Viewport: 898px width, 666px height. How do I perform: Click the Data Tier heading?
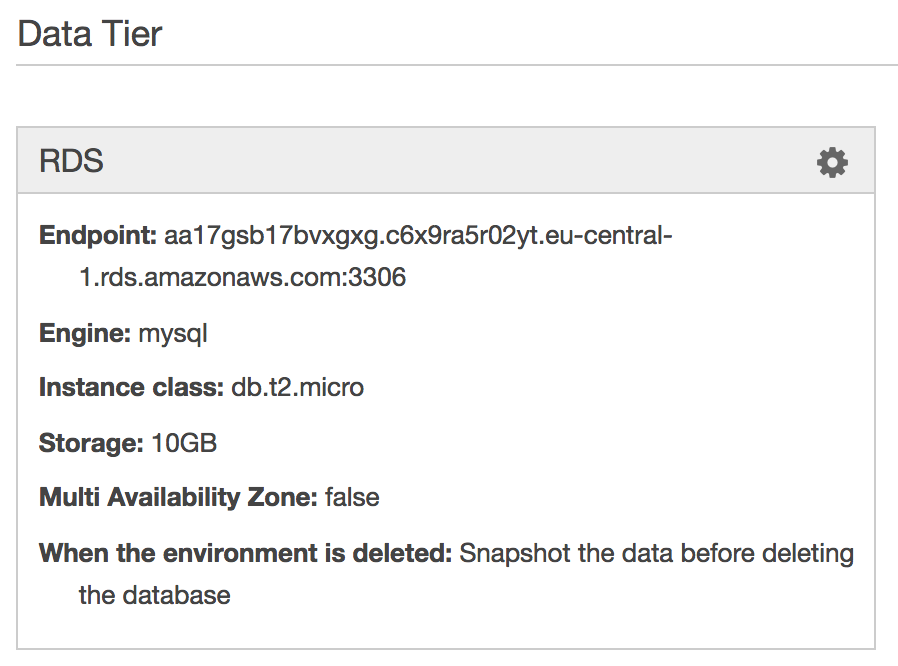[90, 34]
